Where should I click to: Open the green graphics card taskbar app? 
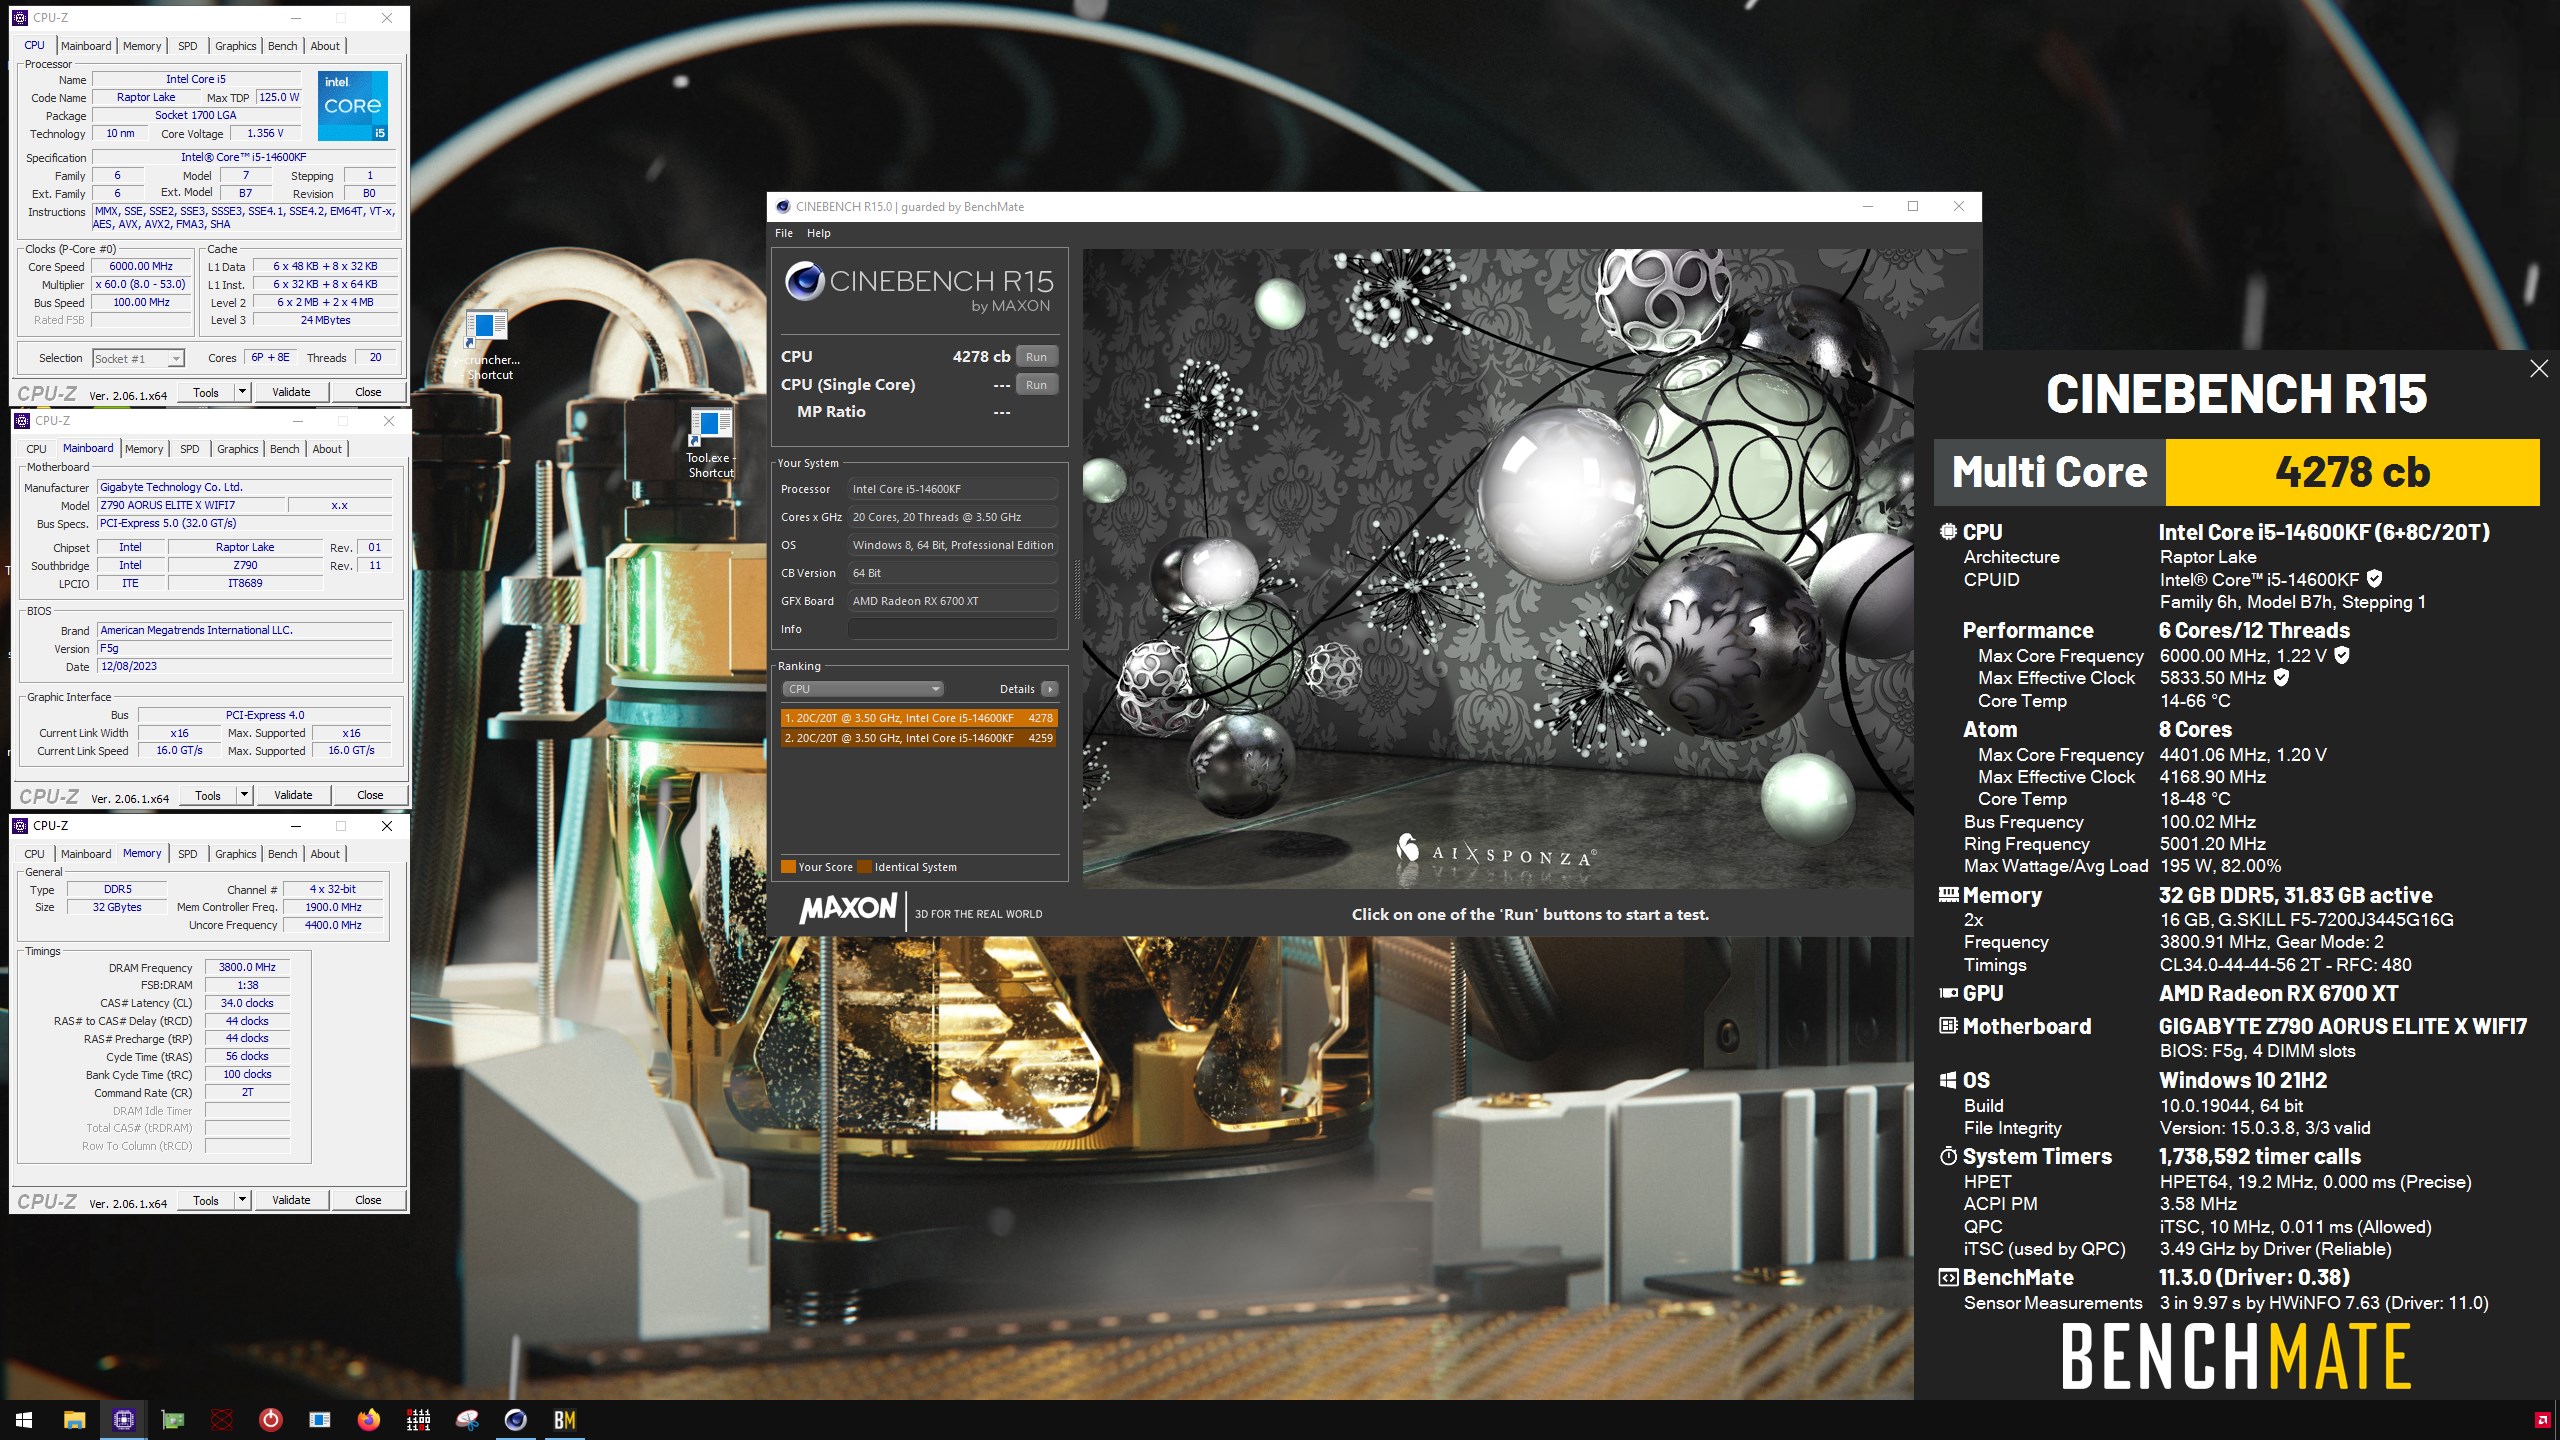[x=172, y=1420]
